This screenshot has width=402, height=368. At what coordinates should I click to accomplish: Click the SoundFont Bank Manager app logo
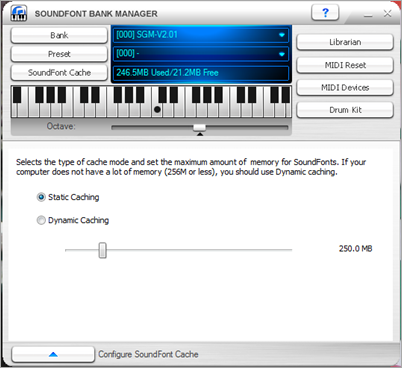coord(19,13)
